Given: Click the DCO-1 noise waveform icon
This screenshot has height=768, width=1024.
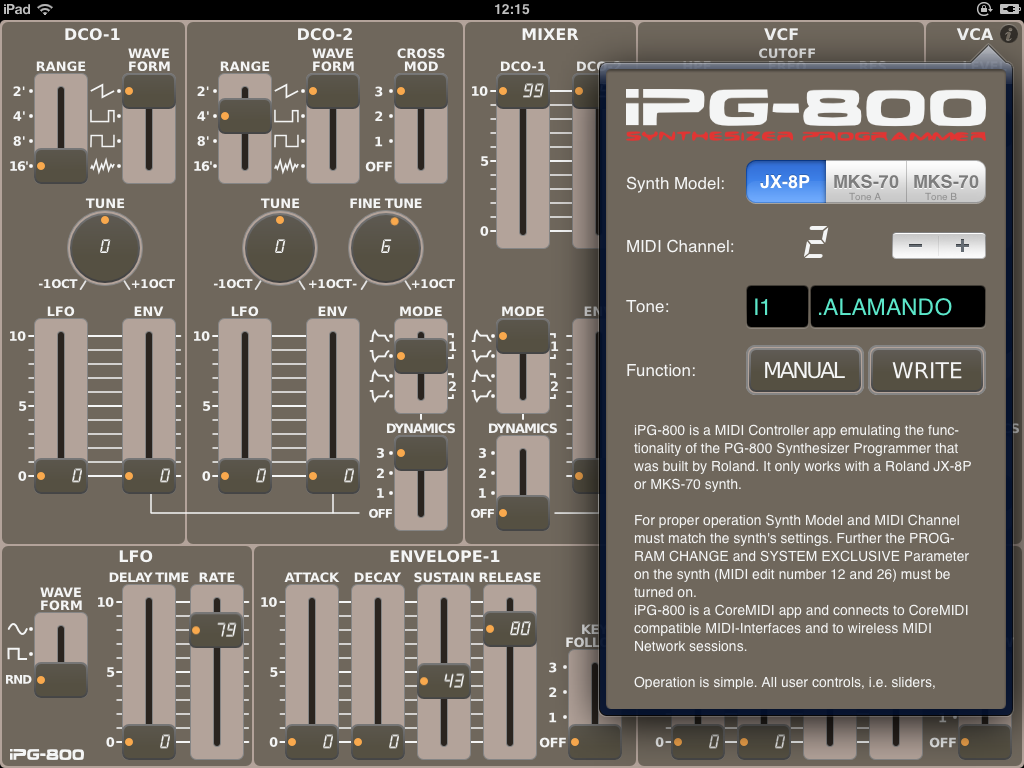Looking at the screenshot, I should pyautogui.click(x=103, y=166).
